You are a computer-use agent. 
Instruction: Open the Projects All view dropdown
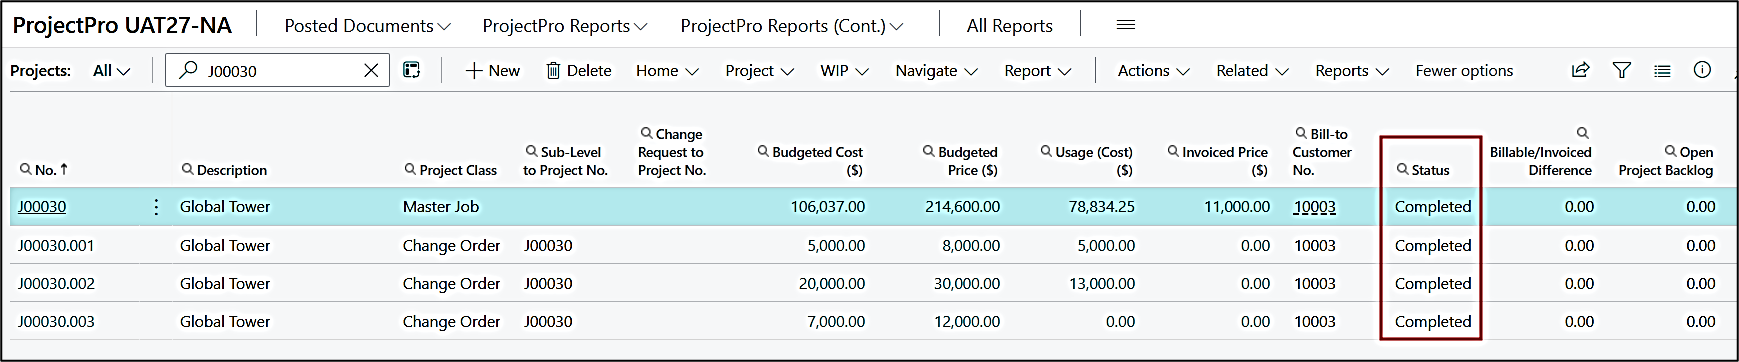pos(112,70)
